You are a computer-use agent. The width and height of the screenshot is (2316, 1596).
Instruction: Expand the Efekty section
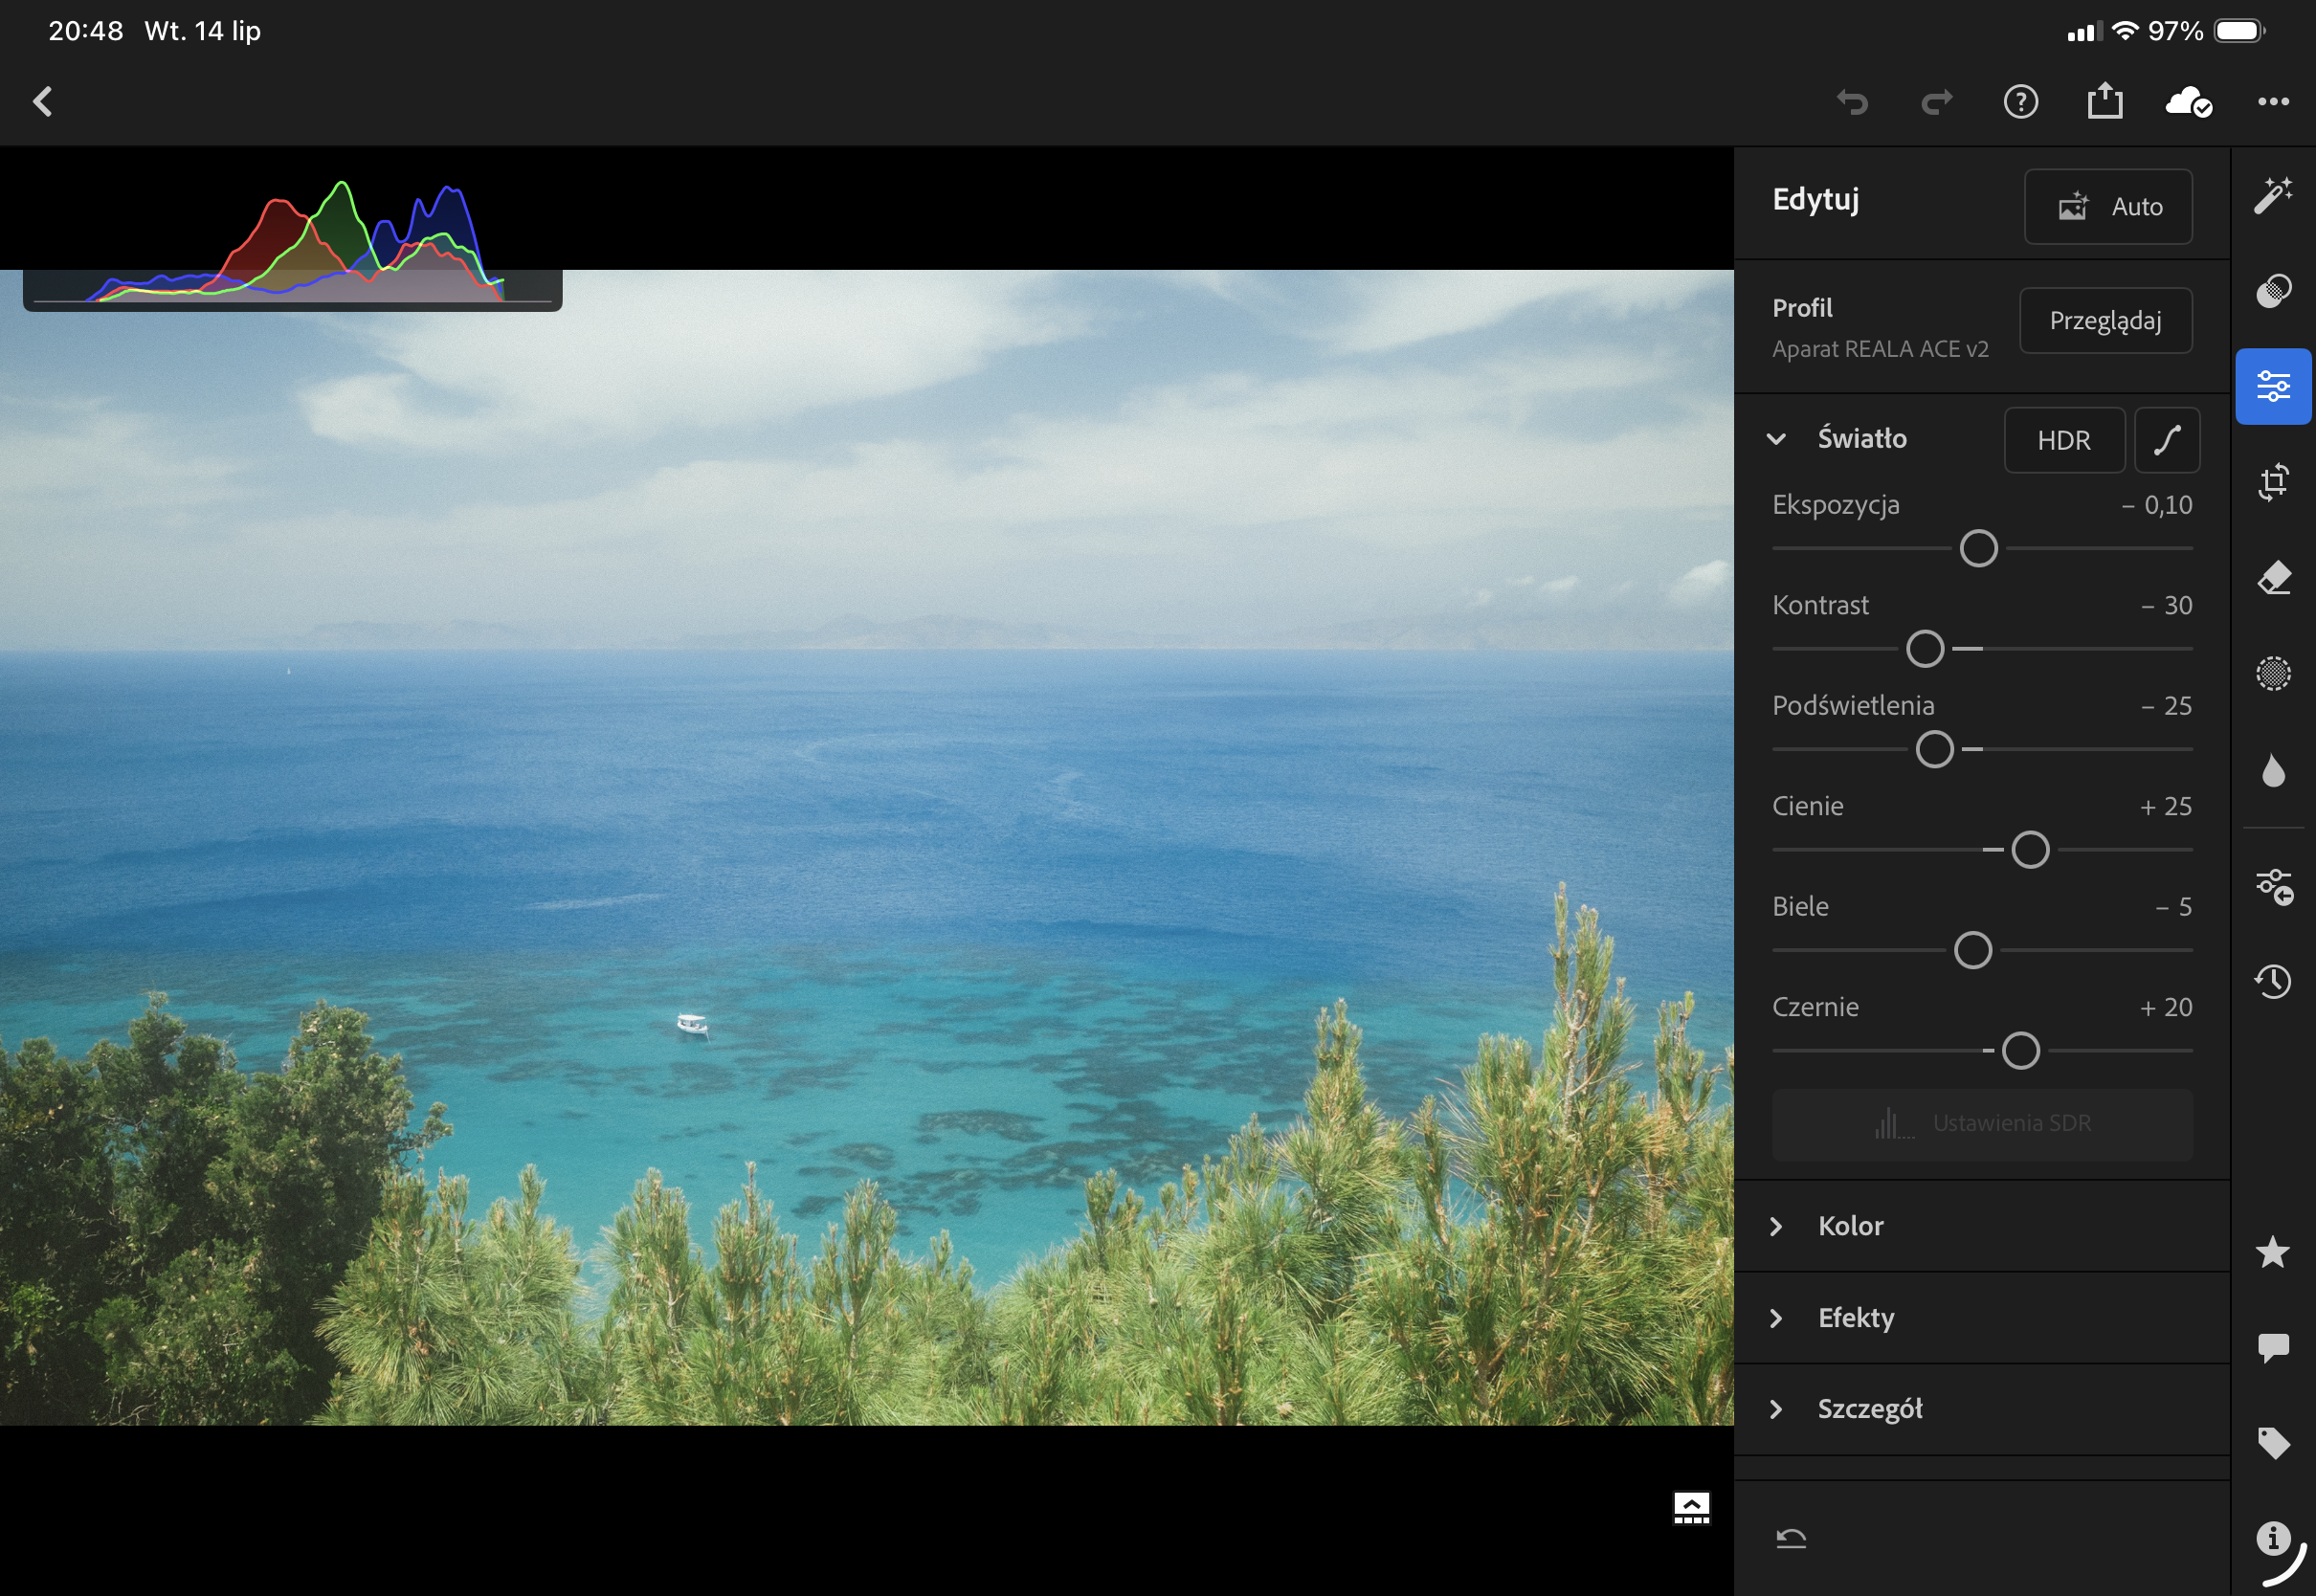click(1981, 1318)
